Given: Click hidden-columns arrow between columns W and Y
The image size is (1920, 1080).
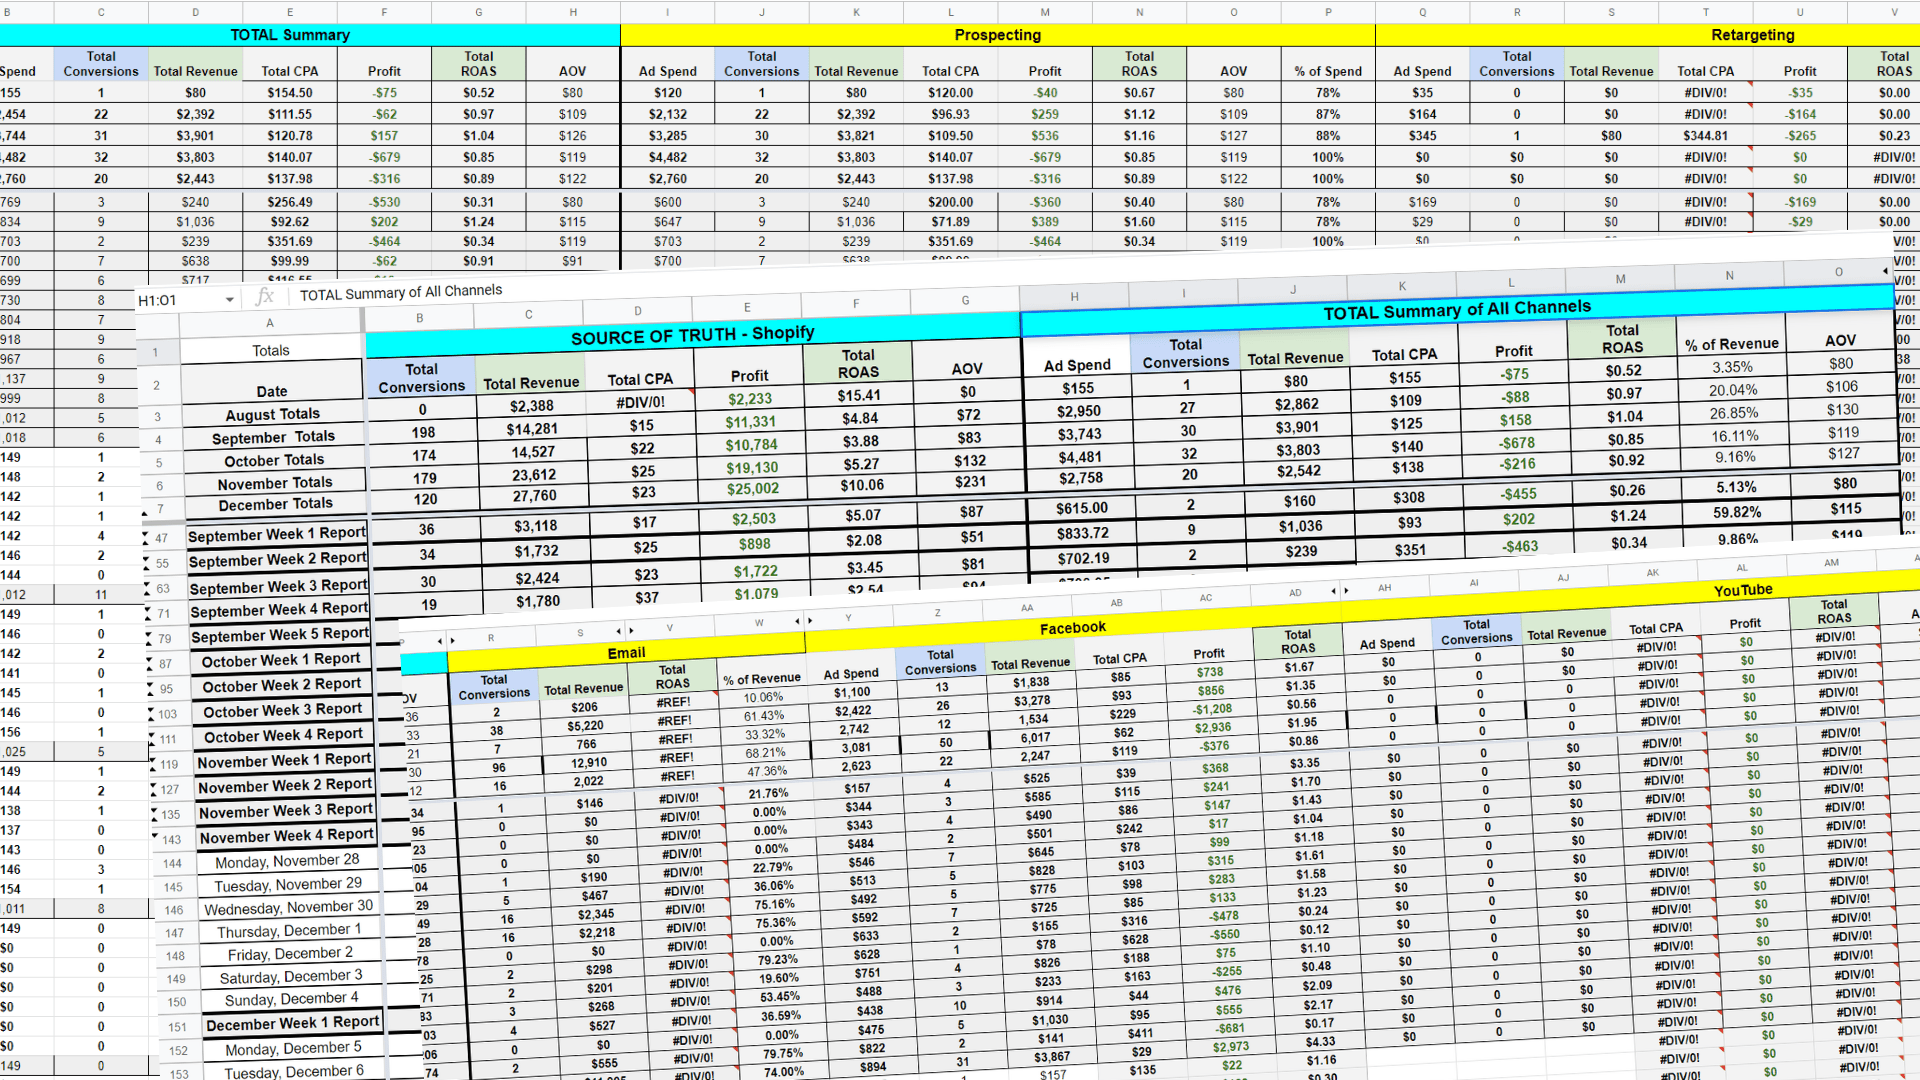Looking at the screenshot, I should 802,621.
